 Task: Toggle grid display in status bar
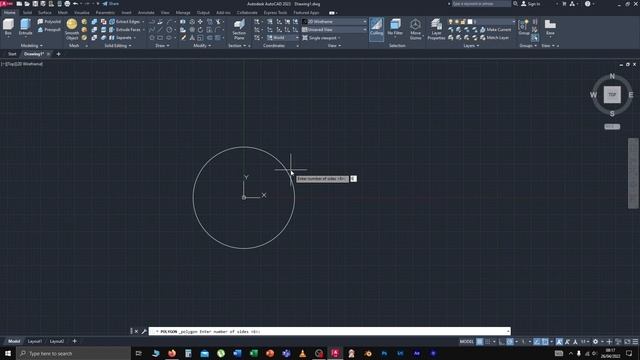pyautogui.click(x=480, y=342)
